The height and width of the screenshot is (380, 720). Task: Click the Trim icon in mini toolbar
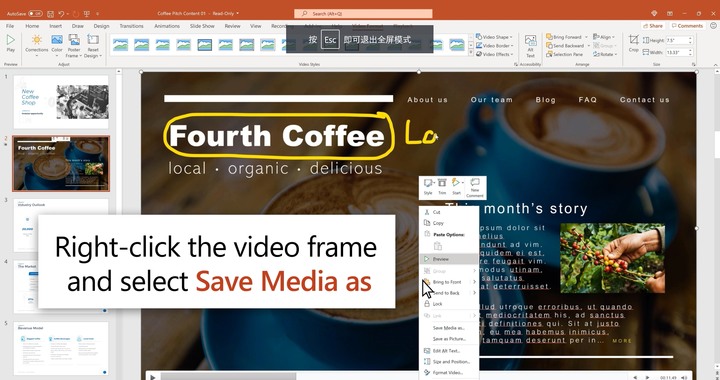tap(442, 183)
